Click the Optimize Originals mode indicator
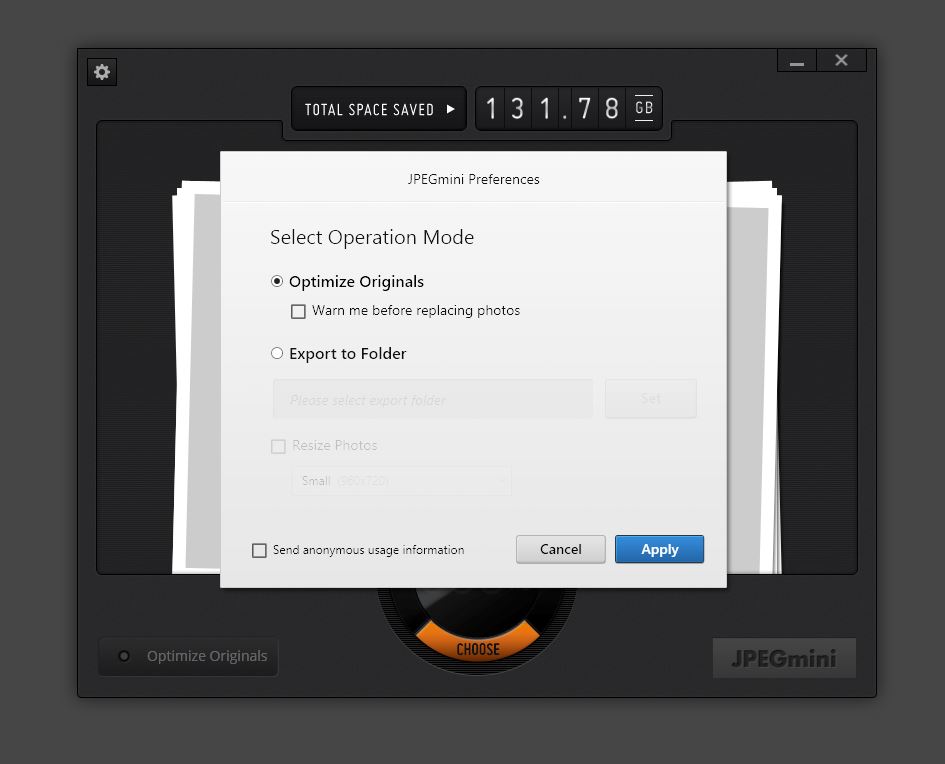Image resolution: width=945 pixels, height=764 pixels. pos(189,656)
